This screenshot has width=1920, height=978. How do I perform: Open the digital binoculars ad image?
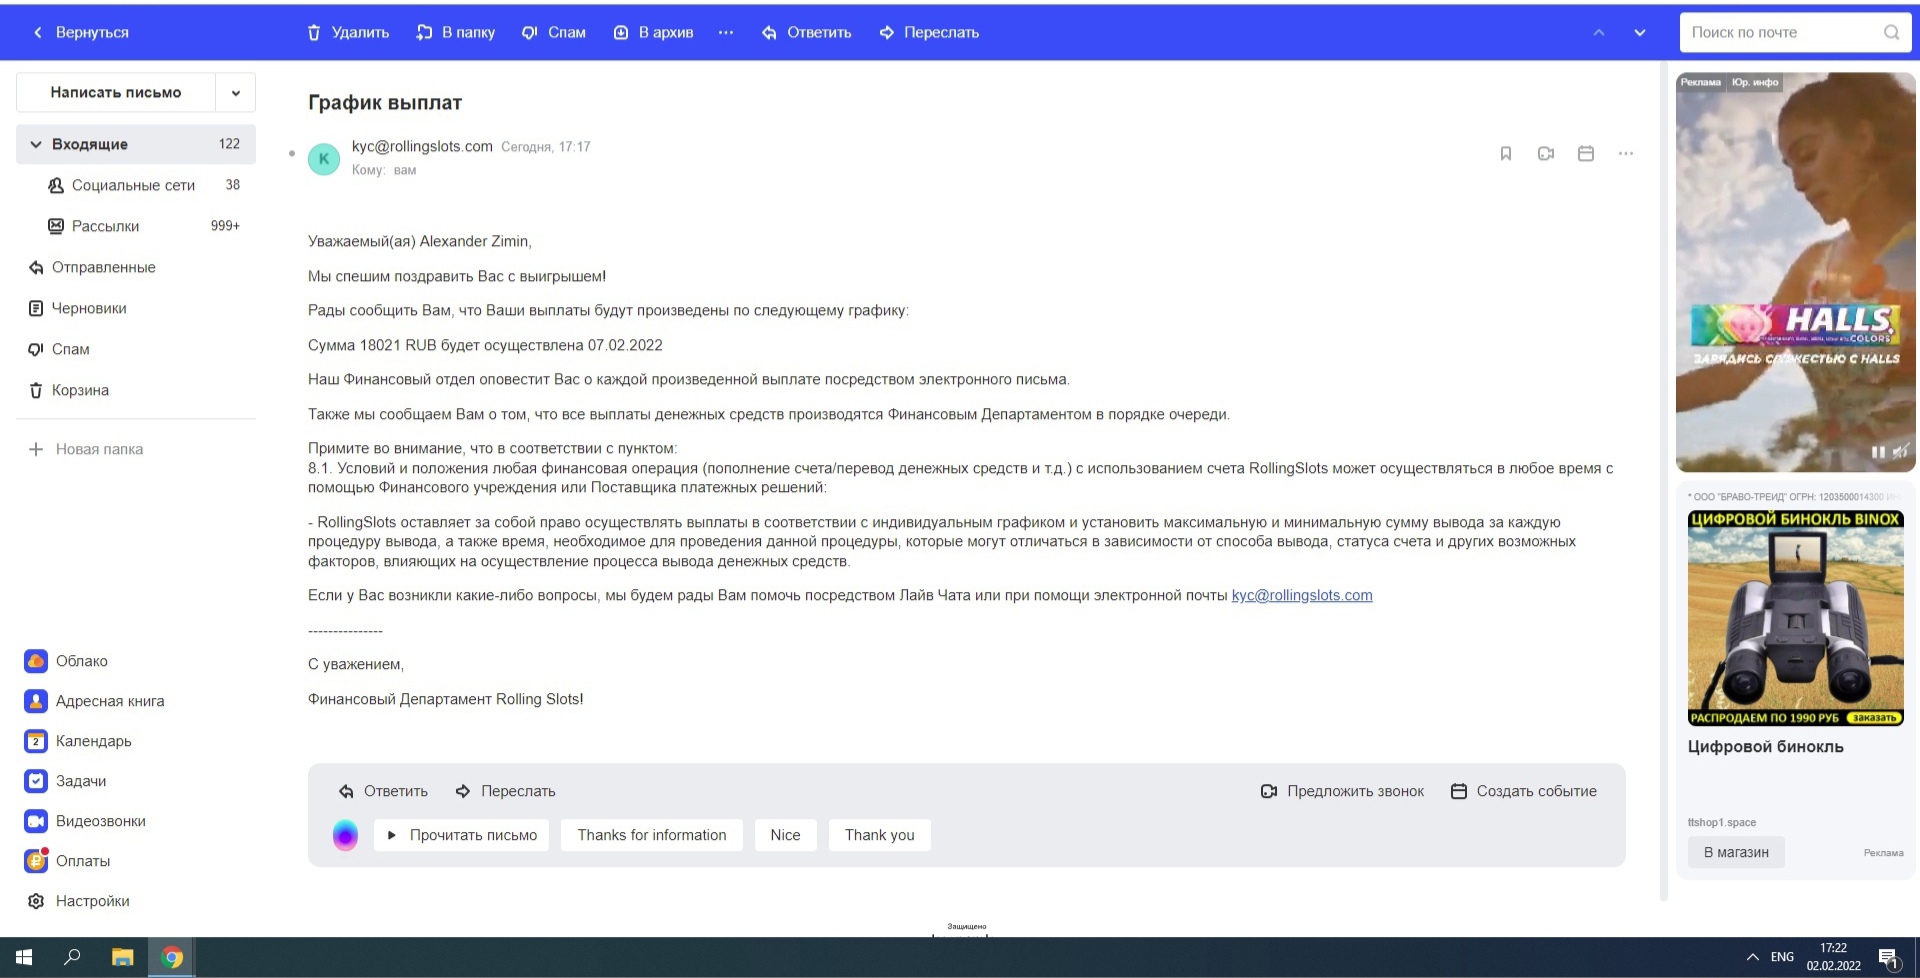coord(1795,618)
